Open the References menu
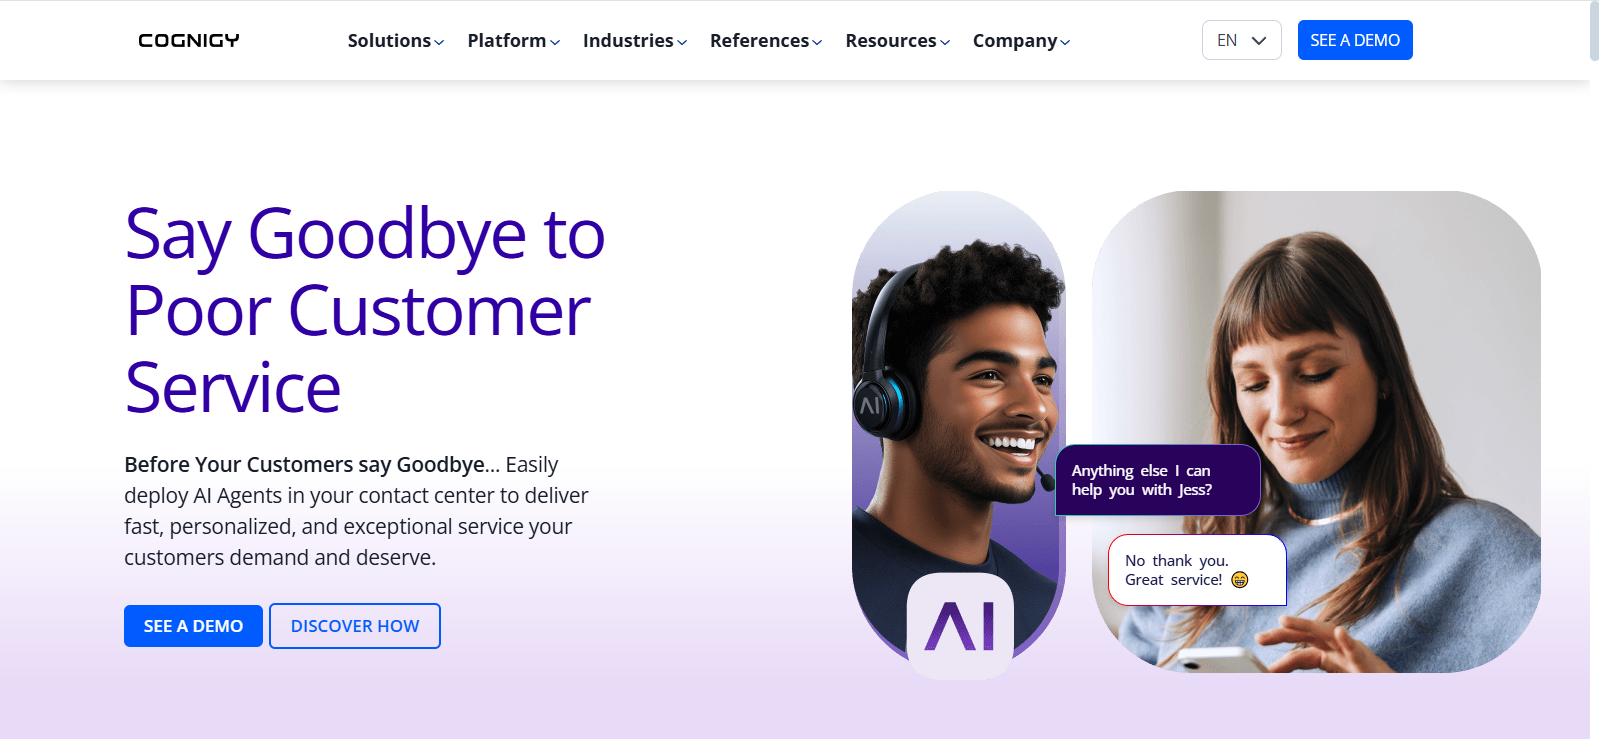This screenshot has width=1599, height=739. (x=766, y=41)
